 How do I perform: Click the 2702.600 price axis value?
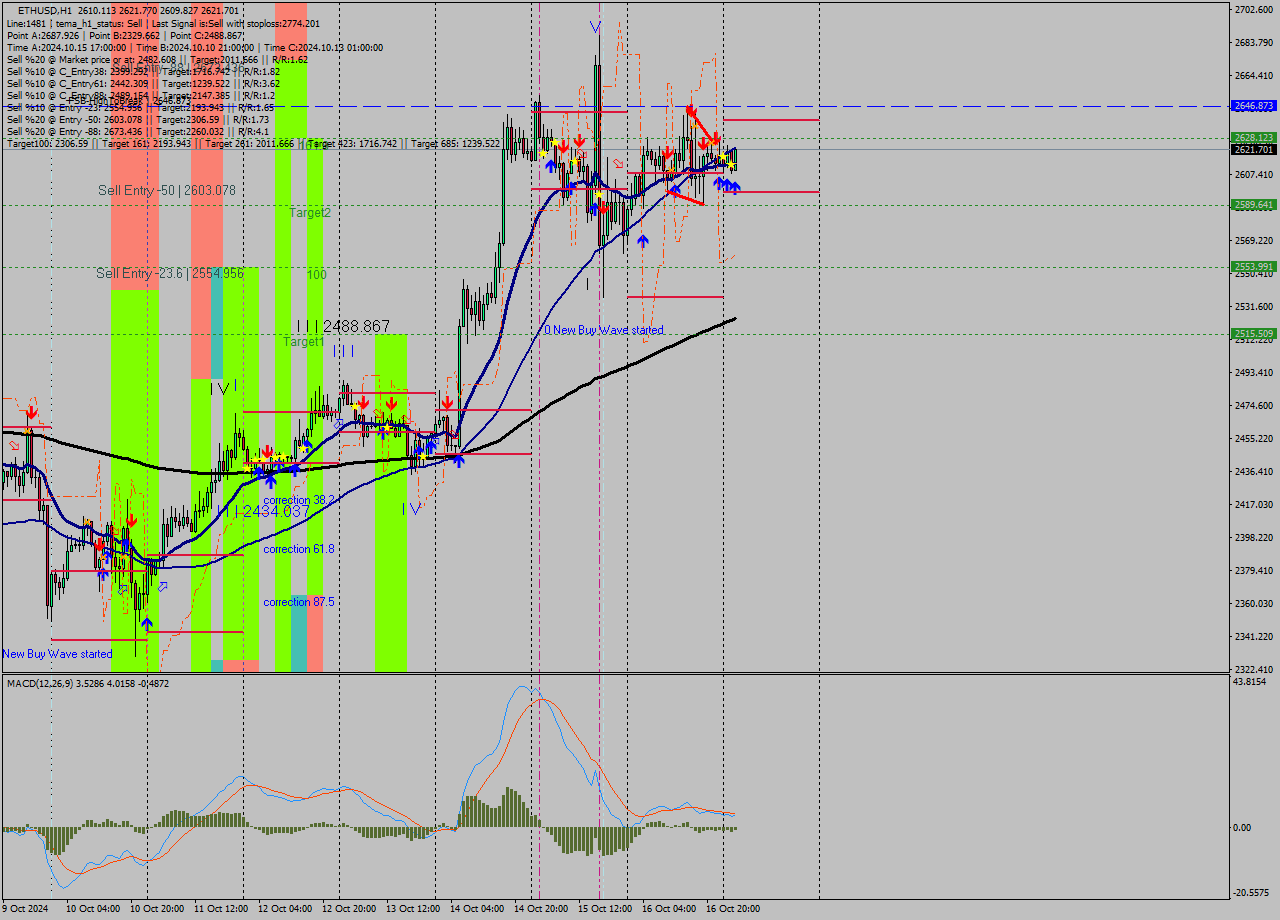[1253, 10]
